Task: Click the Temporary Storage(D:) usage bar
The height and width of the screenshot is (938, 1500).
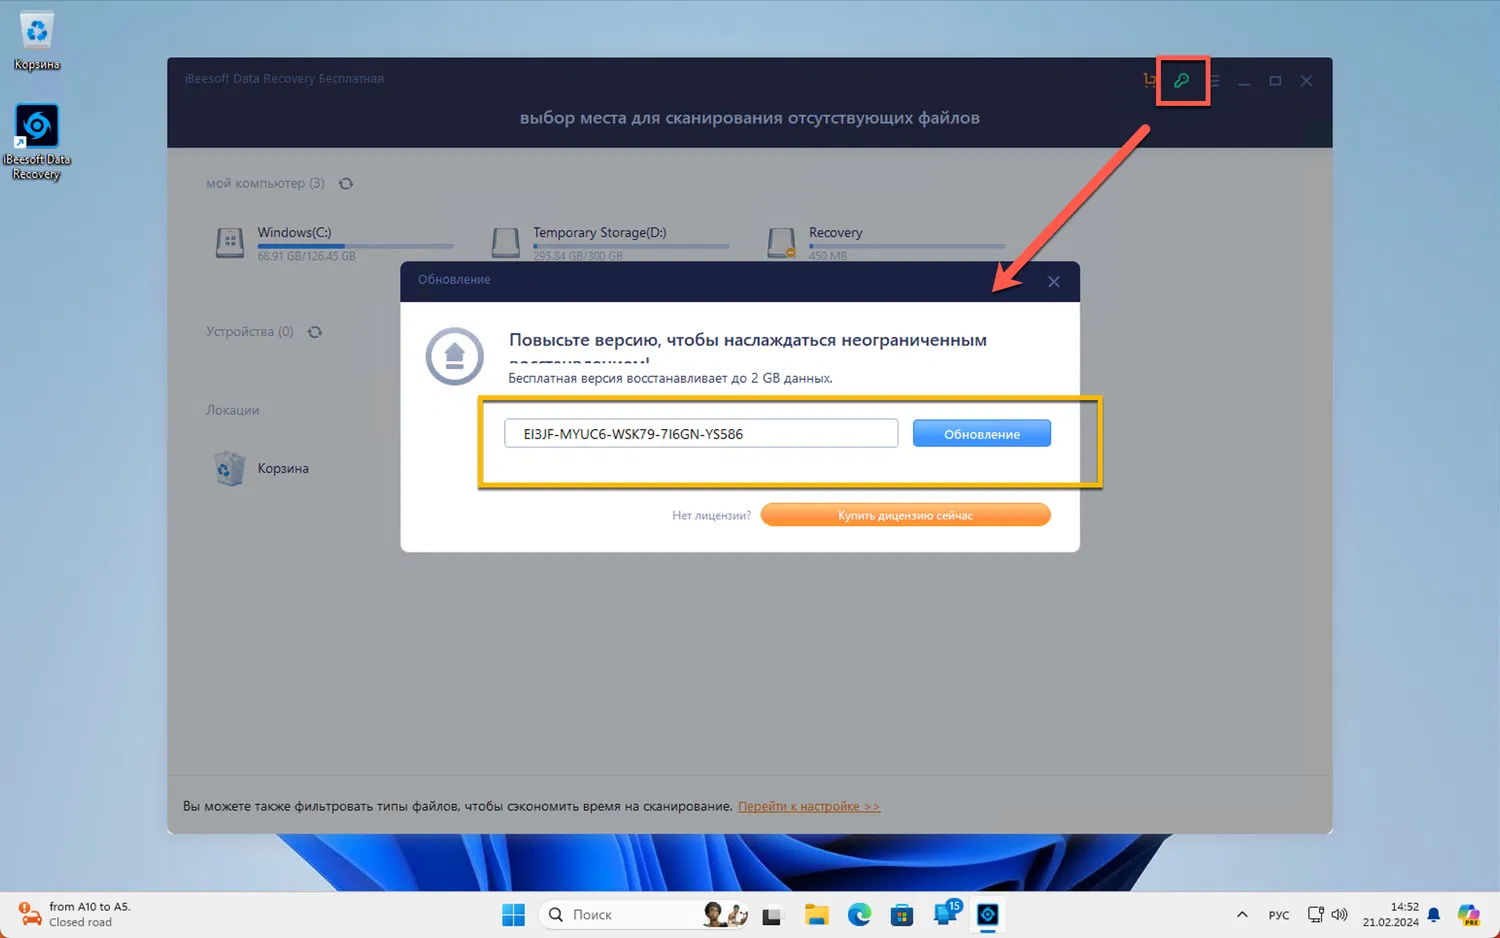Action: click(x=631, y=246)
